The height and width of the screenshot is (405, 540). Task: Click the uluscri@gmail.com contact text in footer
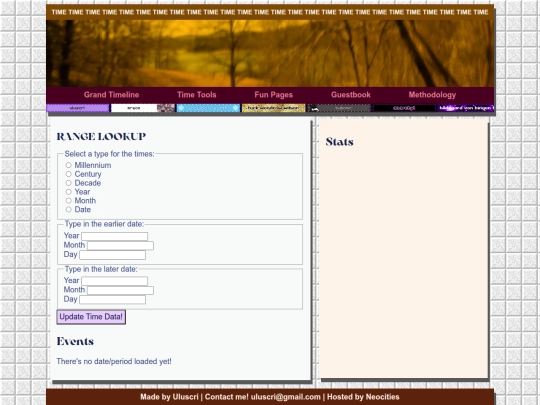click(285, 397)
